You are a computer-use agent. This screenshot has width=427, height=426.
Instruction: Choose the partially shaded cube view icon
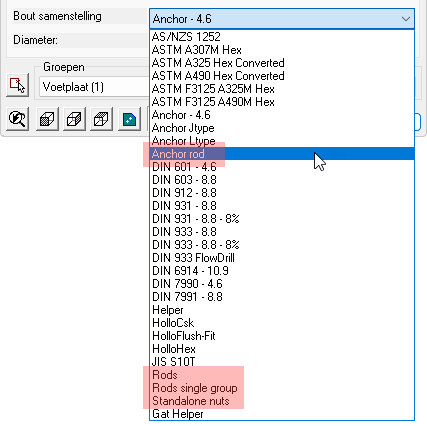(x=74, y=119)
